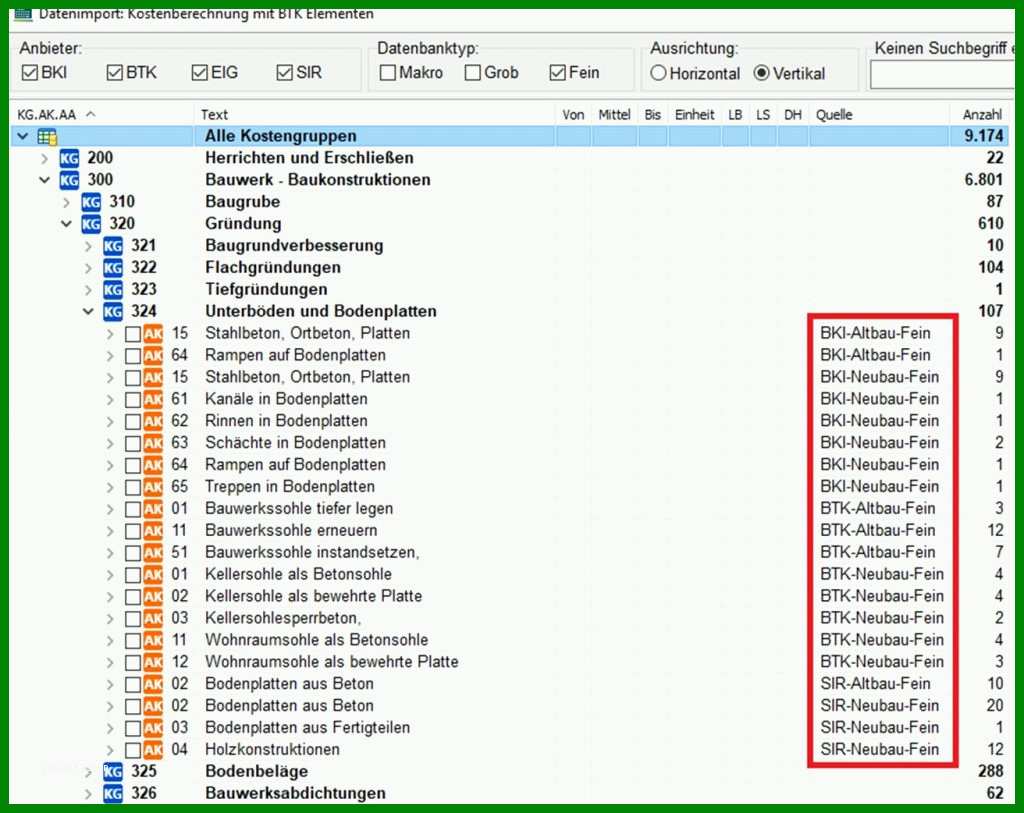The width and height of the screenshot is (1024, 813).
Task: Click AK icon for Kellersohle als bewehrte Platte
Action: point(153,596)
